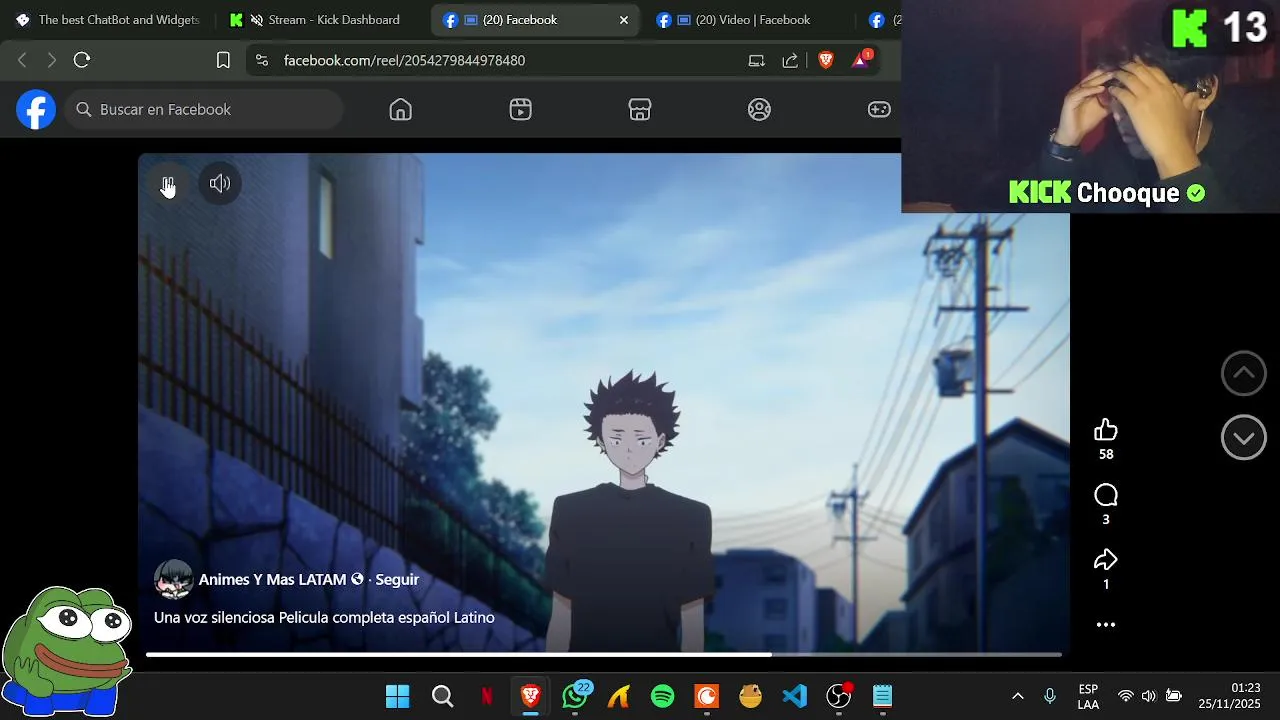The image size is (1280, 720).
Task: Open Facebook Marketplace store icon
Action: (640, 110)
